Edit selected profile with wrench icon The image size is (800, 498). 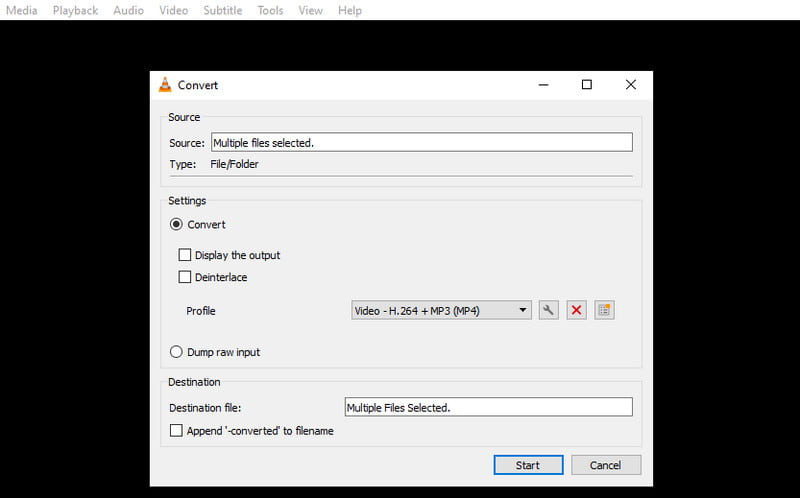coord(548,310)
